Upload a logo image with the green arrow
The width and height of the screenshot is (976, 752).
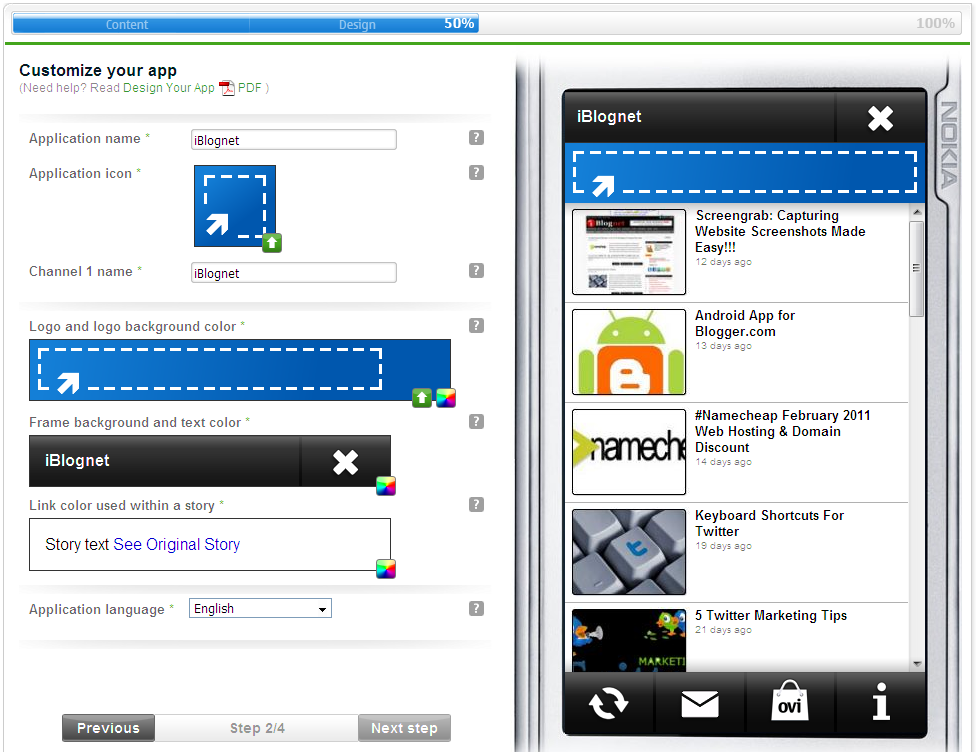[x=422, y=398]
